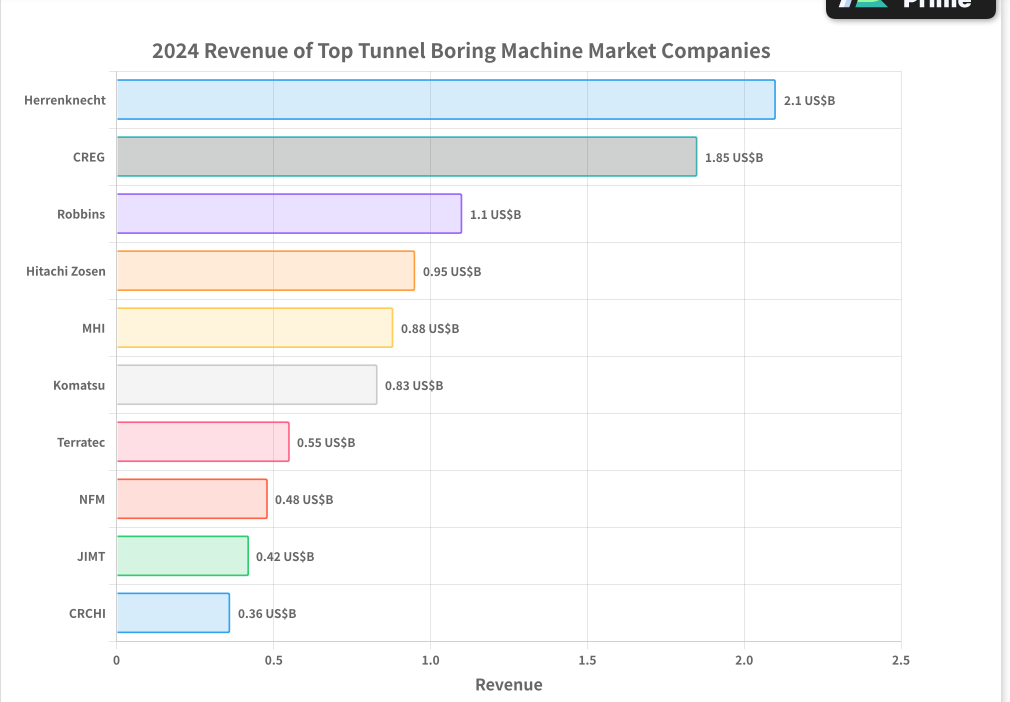Click the orange Hitachi Zosen bar
The height and width of the screenshot is (702, 1010).
pyautogui.click(x=265, y=271)
